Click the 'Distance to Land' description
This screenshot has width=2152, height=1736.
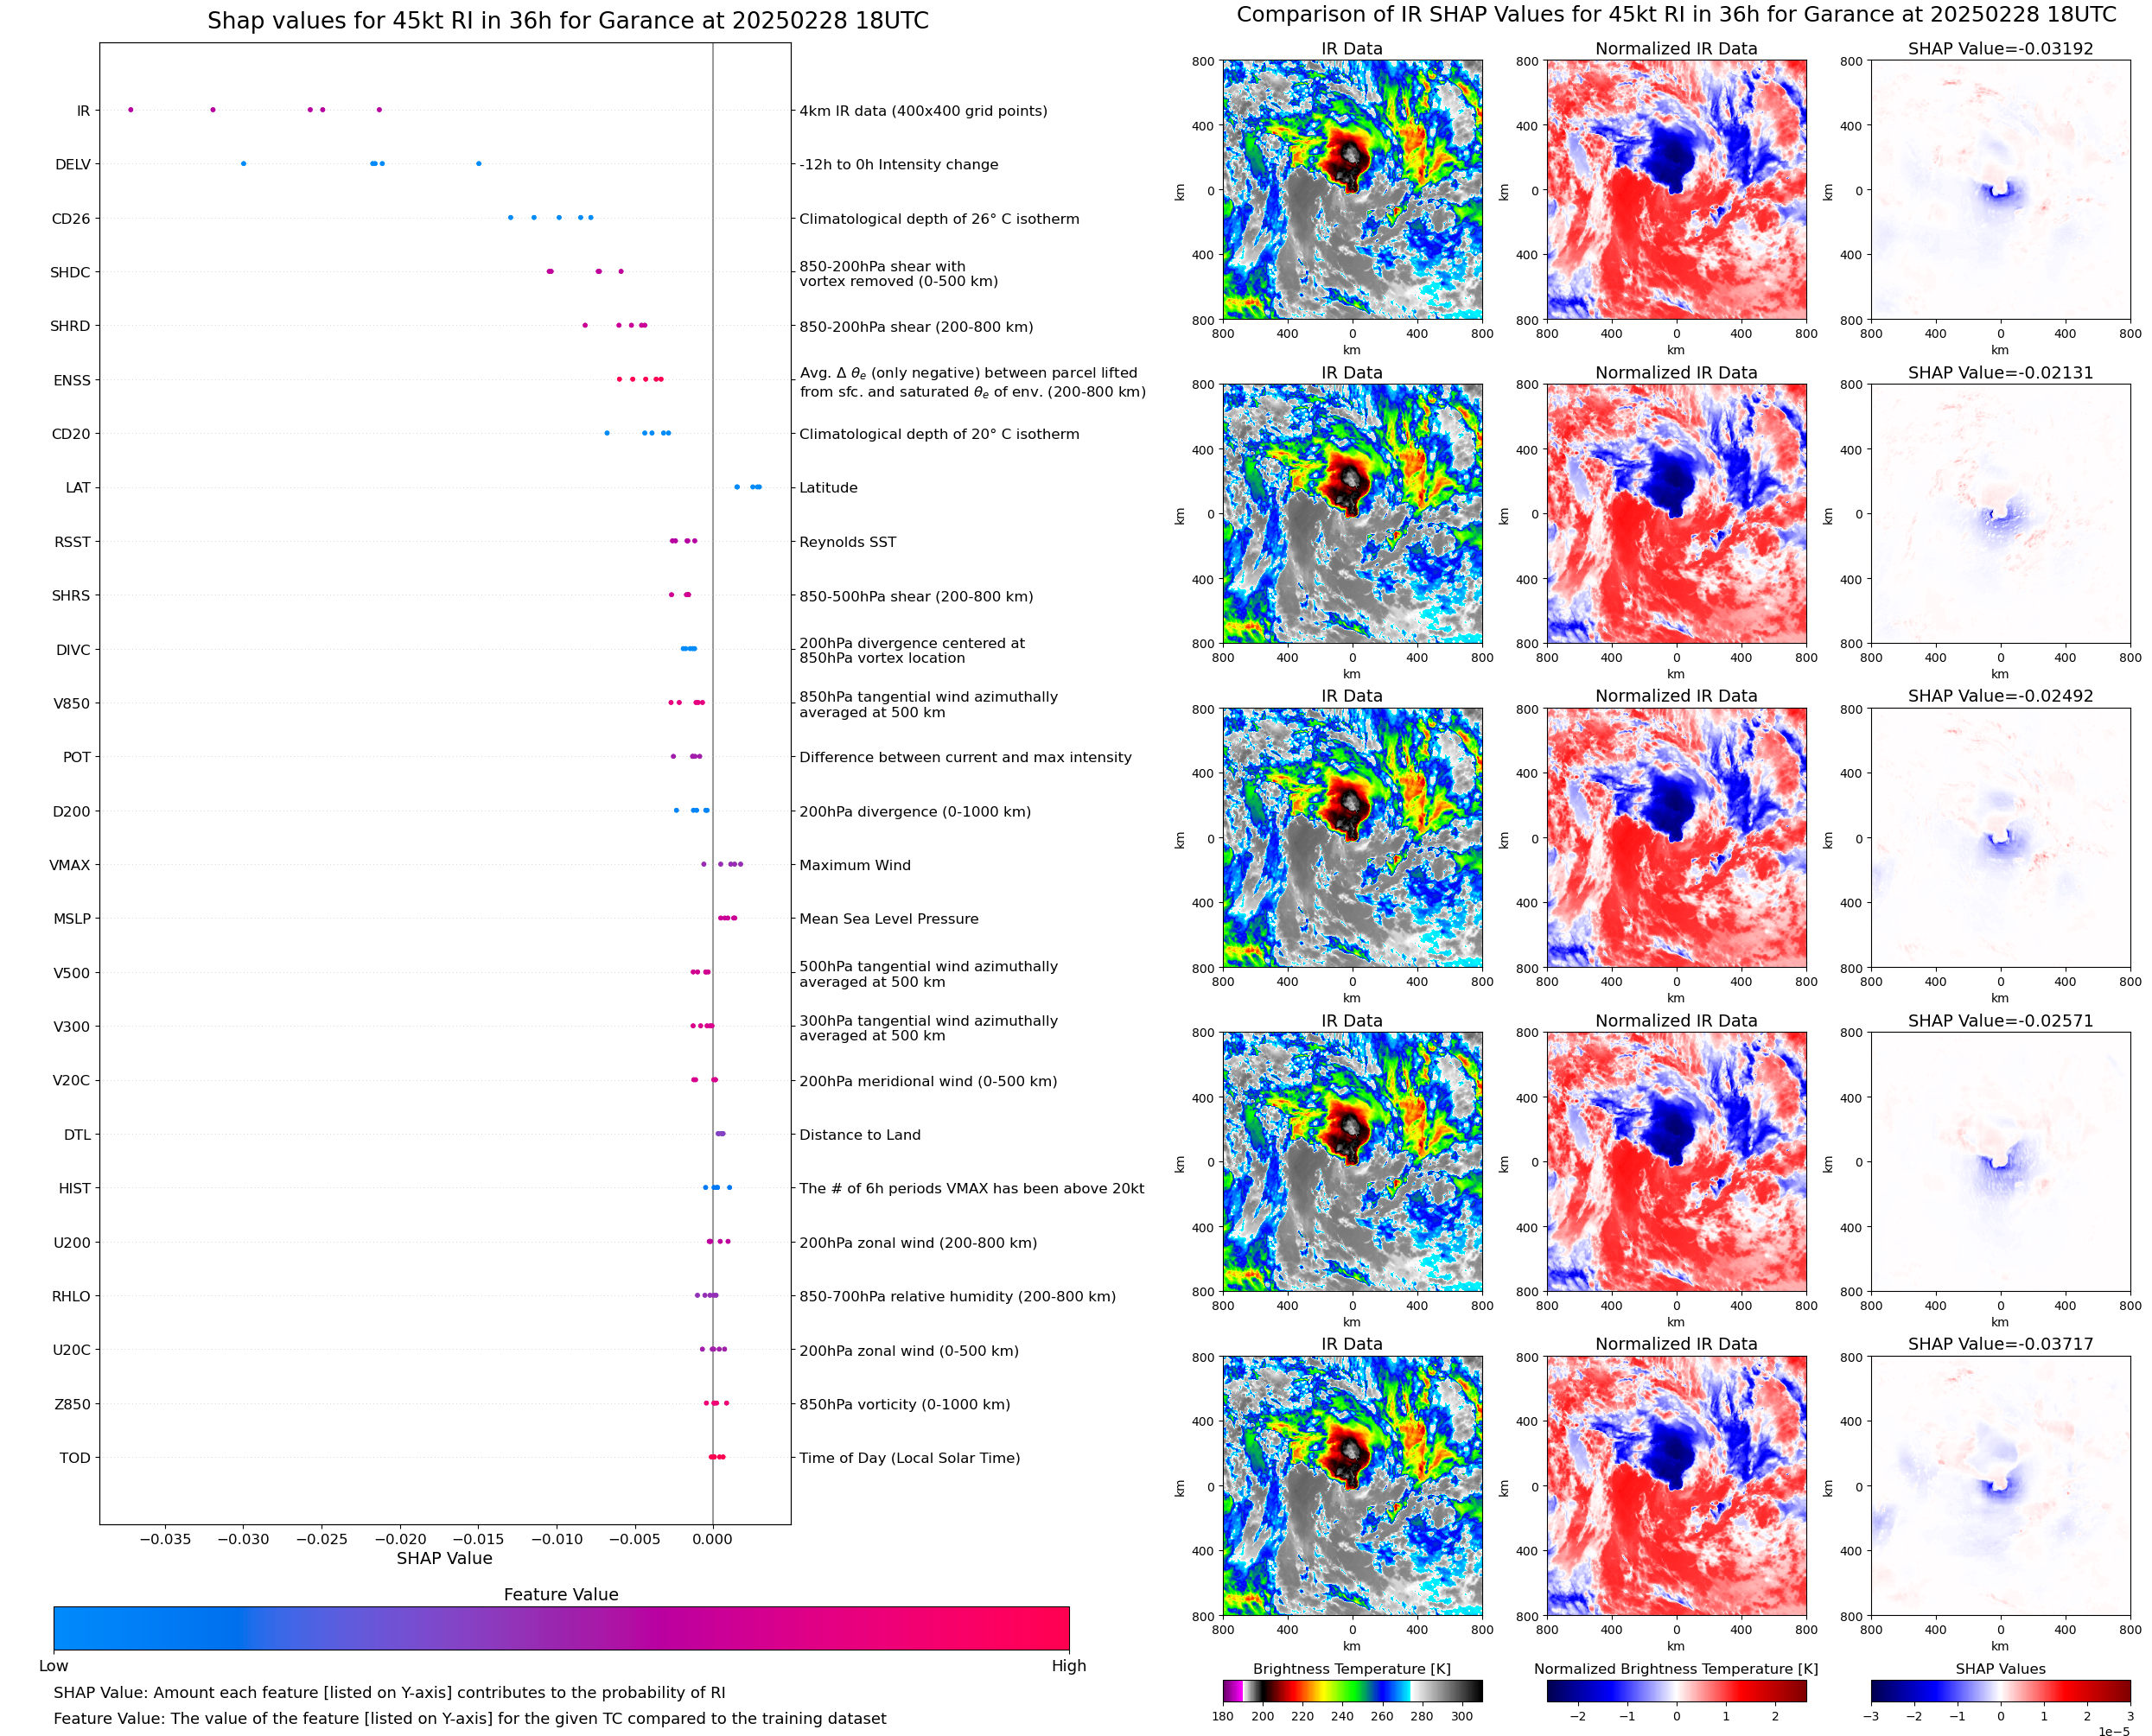860,1135
